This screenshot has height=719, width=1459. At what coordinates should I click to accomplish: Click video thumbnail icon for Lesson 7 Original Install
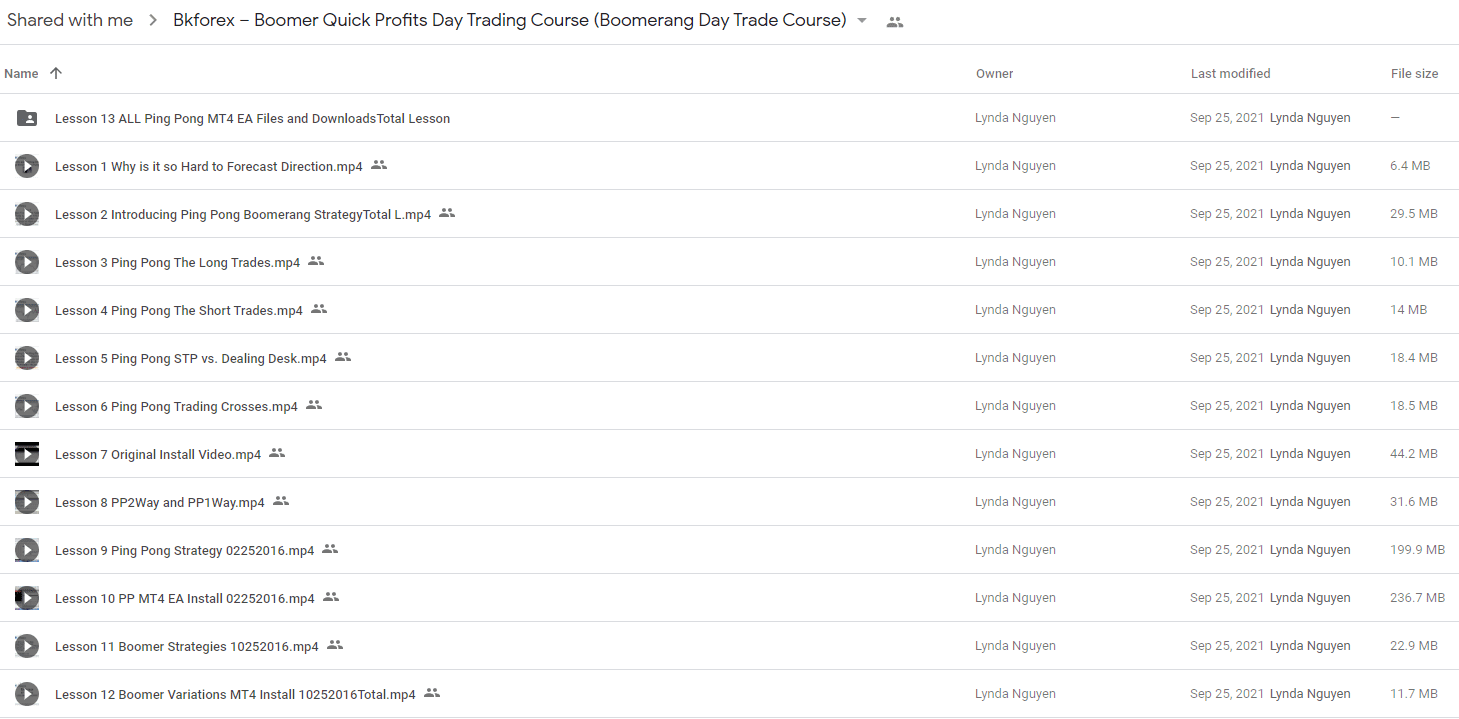pyautogui.click(x=27, y=454)
